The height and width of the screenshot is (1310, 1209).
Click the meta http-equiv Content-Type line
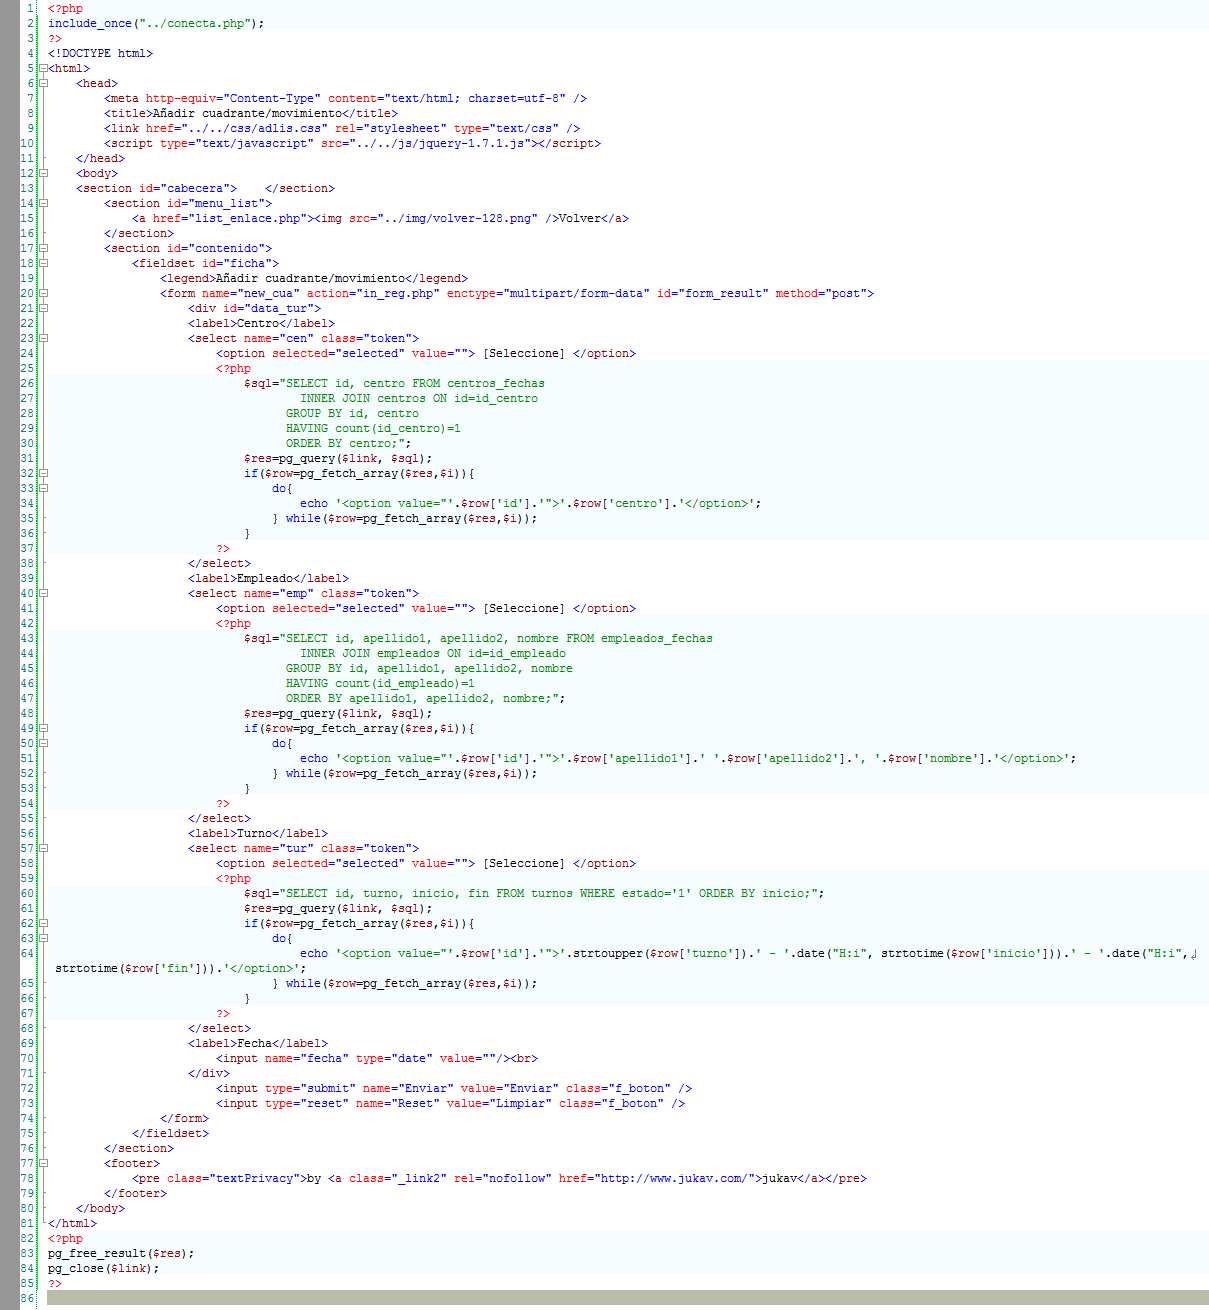345,98
